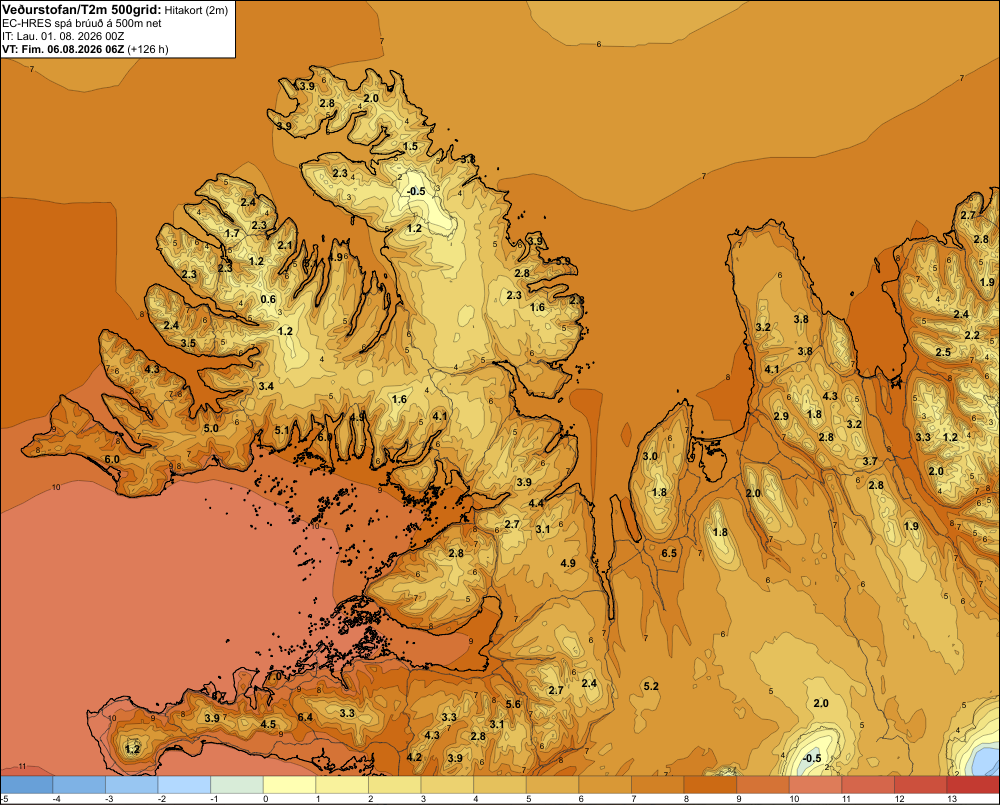This screenshot has height=805, width=1000.
Task: Select the '3.5' temperature value
Action: [x=188, y=343]
